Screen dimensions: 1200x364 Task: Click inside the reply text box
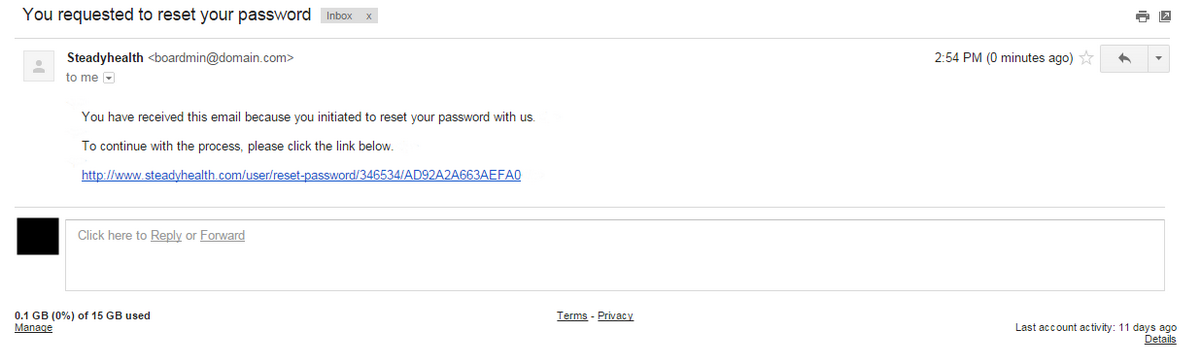tap(615, 255)
